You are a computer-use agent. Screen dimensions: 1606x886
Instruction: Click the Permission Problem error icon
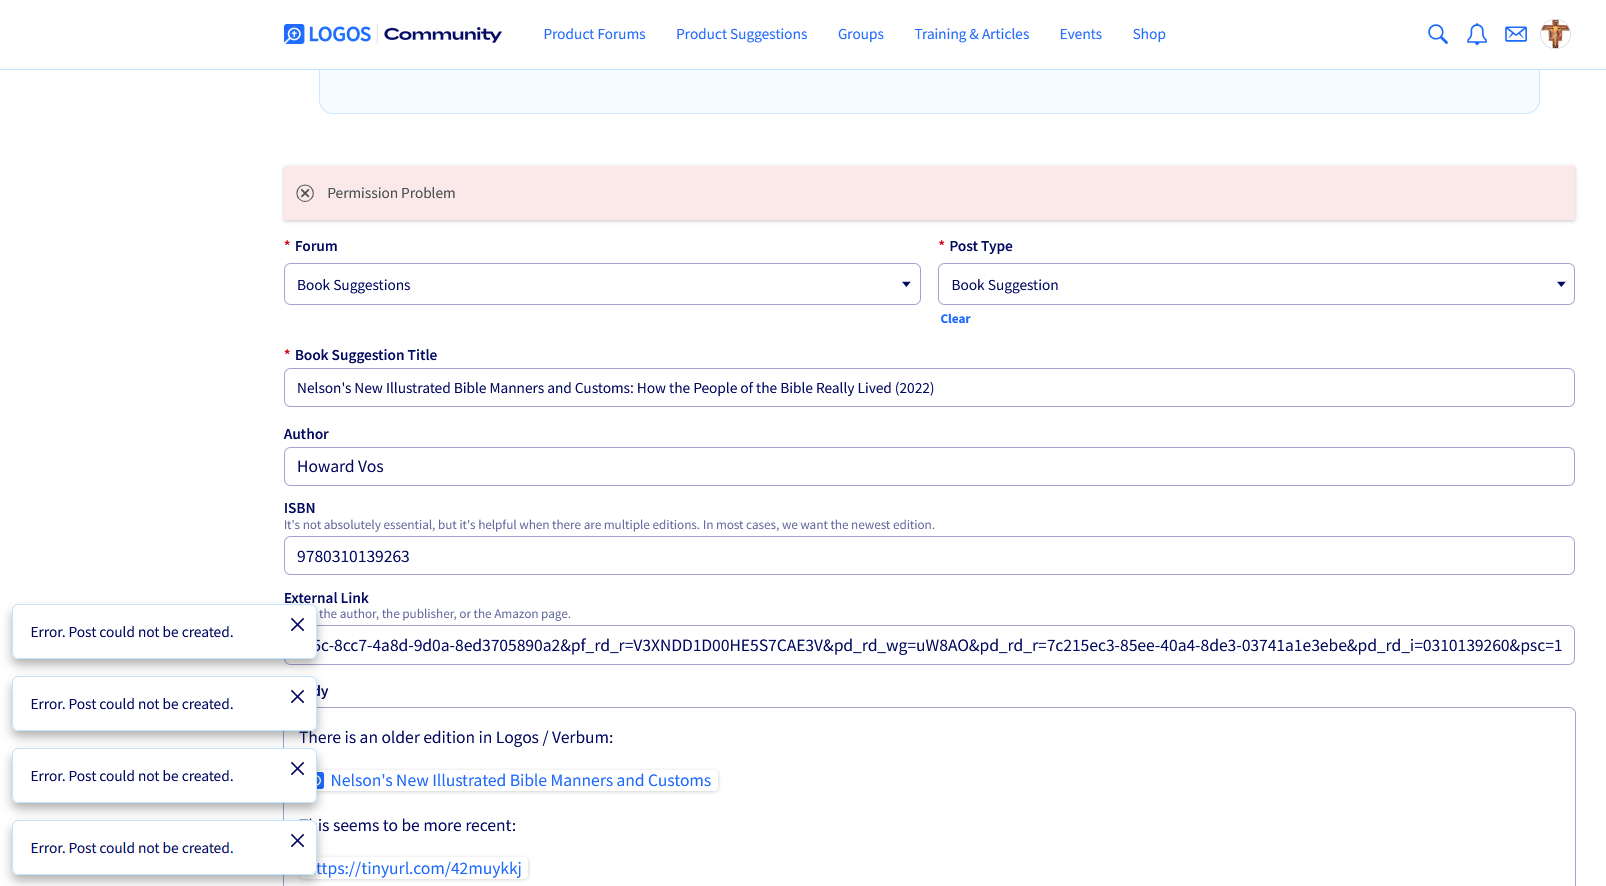click(305, 193)
